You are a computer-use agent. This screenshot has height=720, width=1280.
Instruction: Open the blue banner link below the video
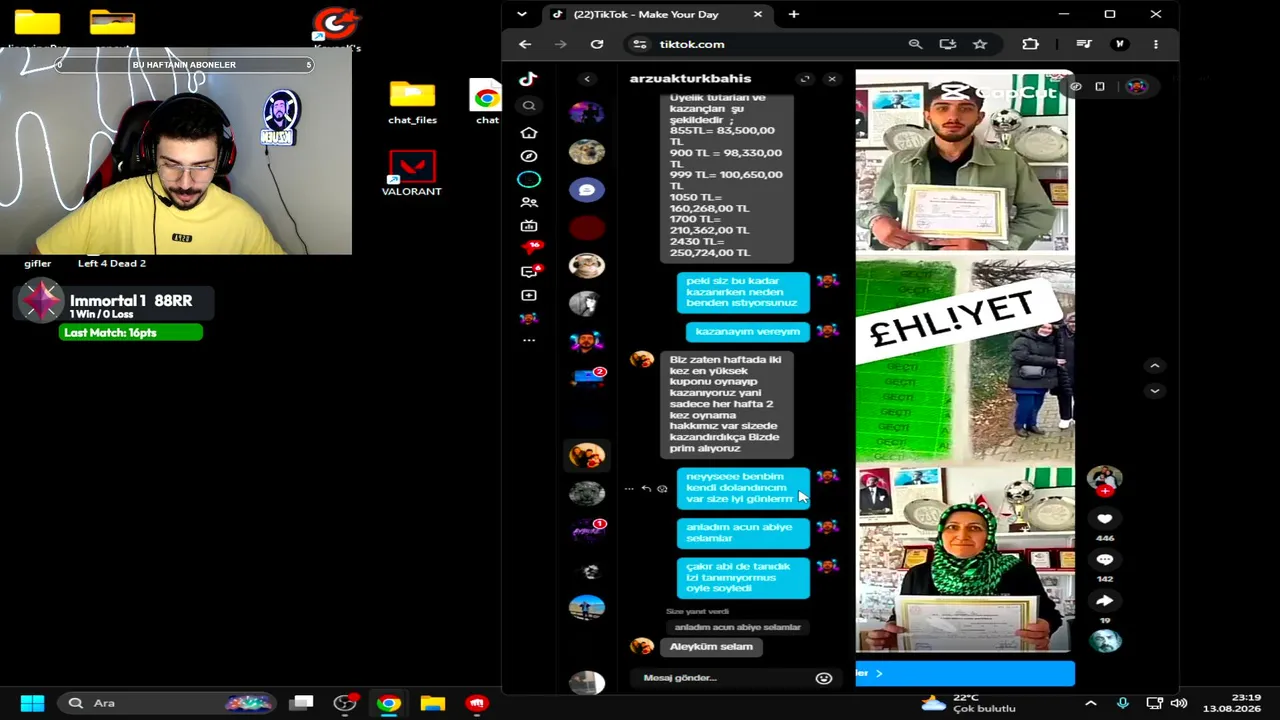point(965,674)
